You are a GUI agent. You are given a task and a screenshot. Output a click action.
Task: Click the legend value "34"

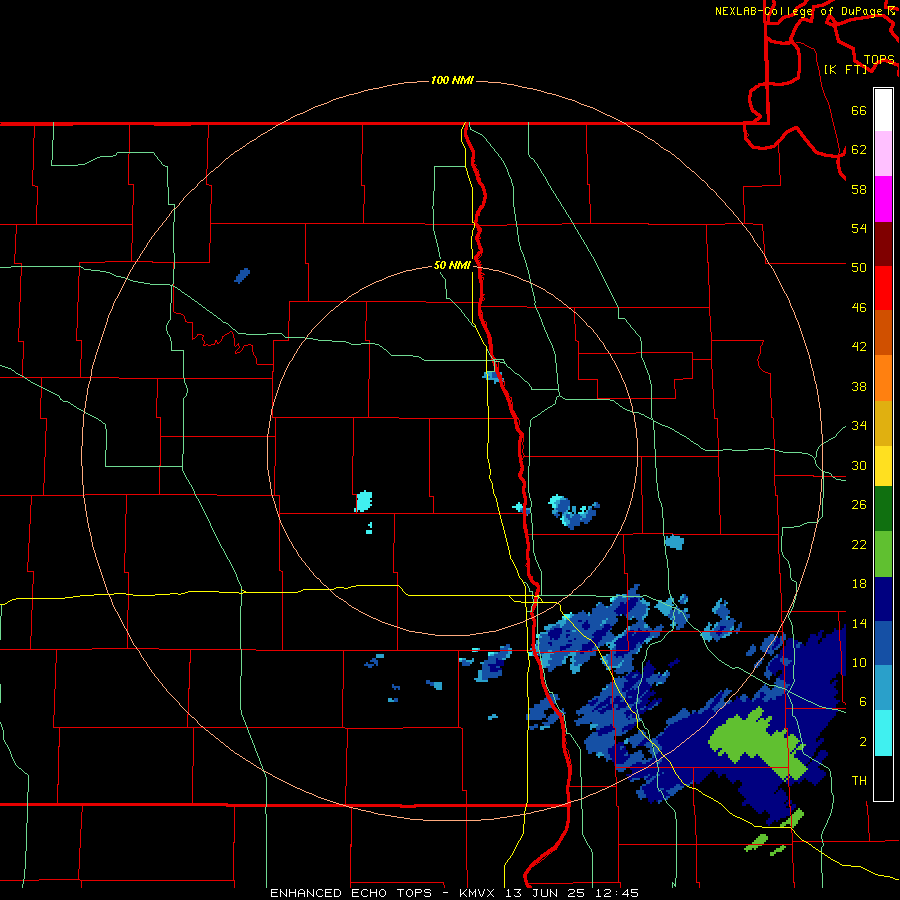point(859,426)
